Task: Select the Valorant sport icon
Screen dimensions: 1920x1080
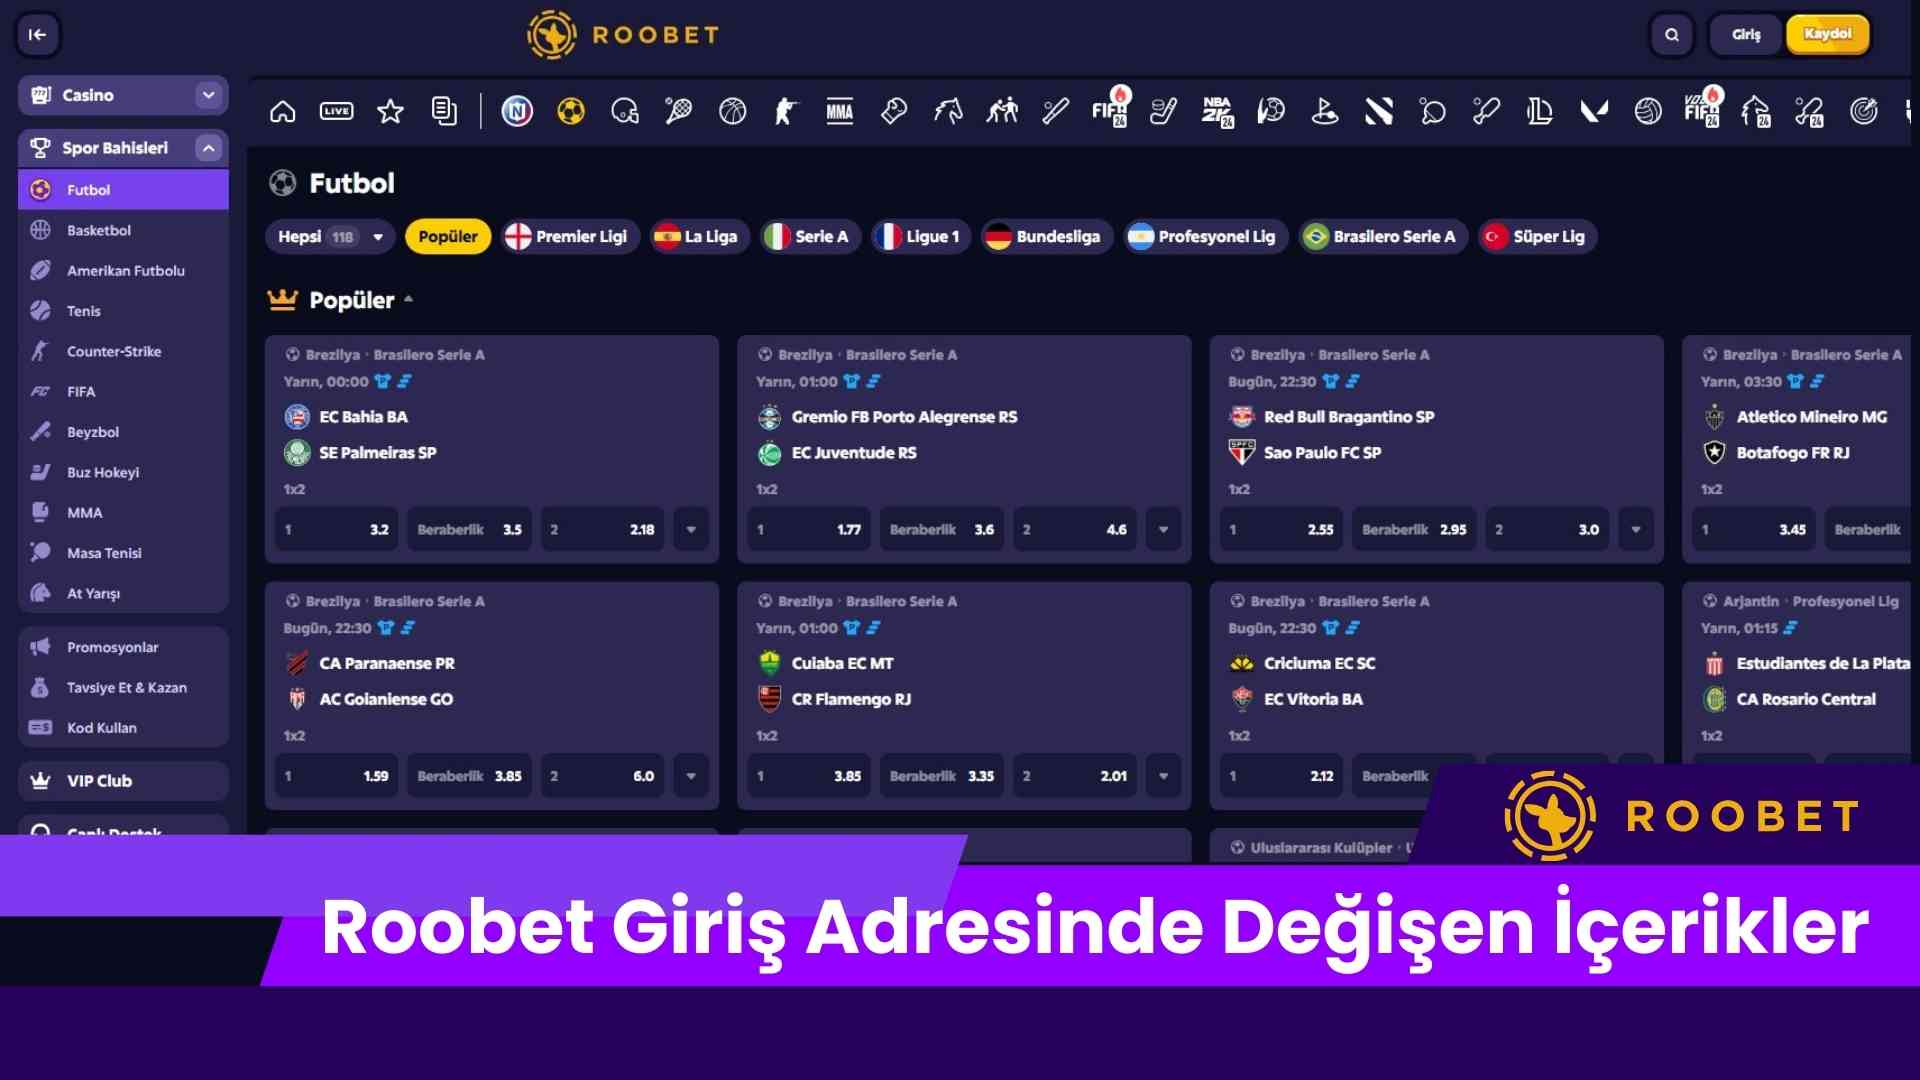Action: [x=1594, y=111]
